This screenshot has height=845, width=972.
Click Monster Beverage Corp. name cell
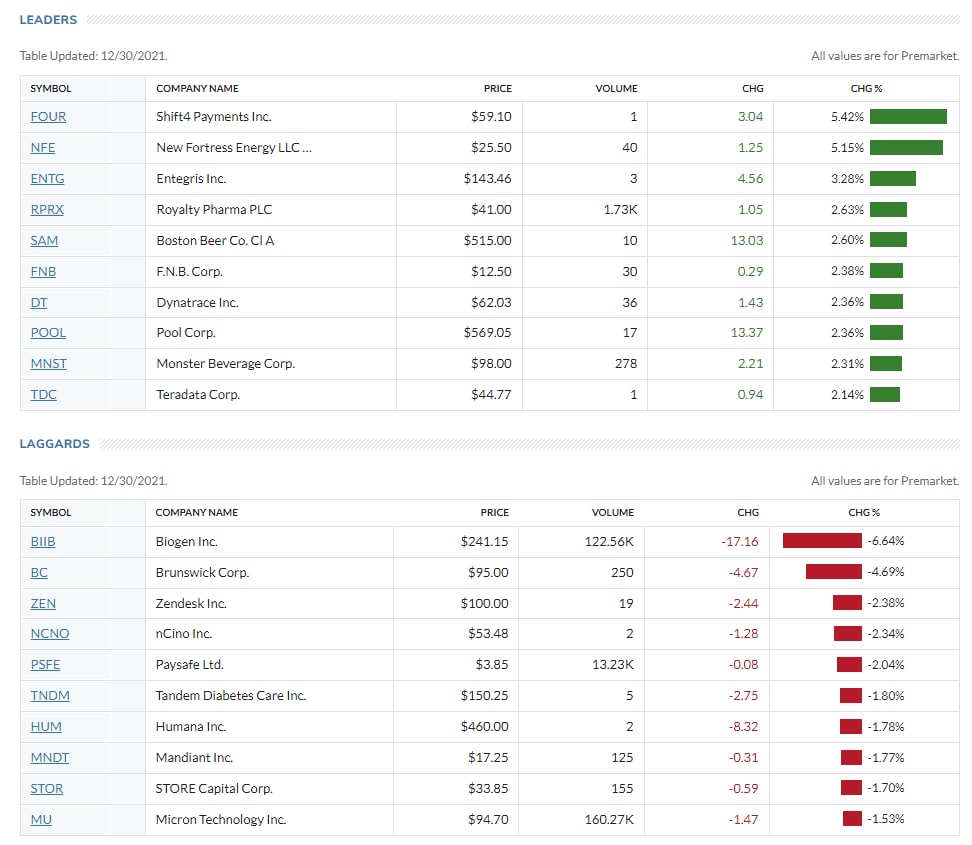226,364
